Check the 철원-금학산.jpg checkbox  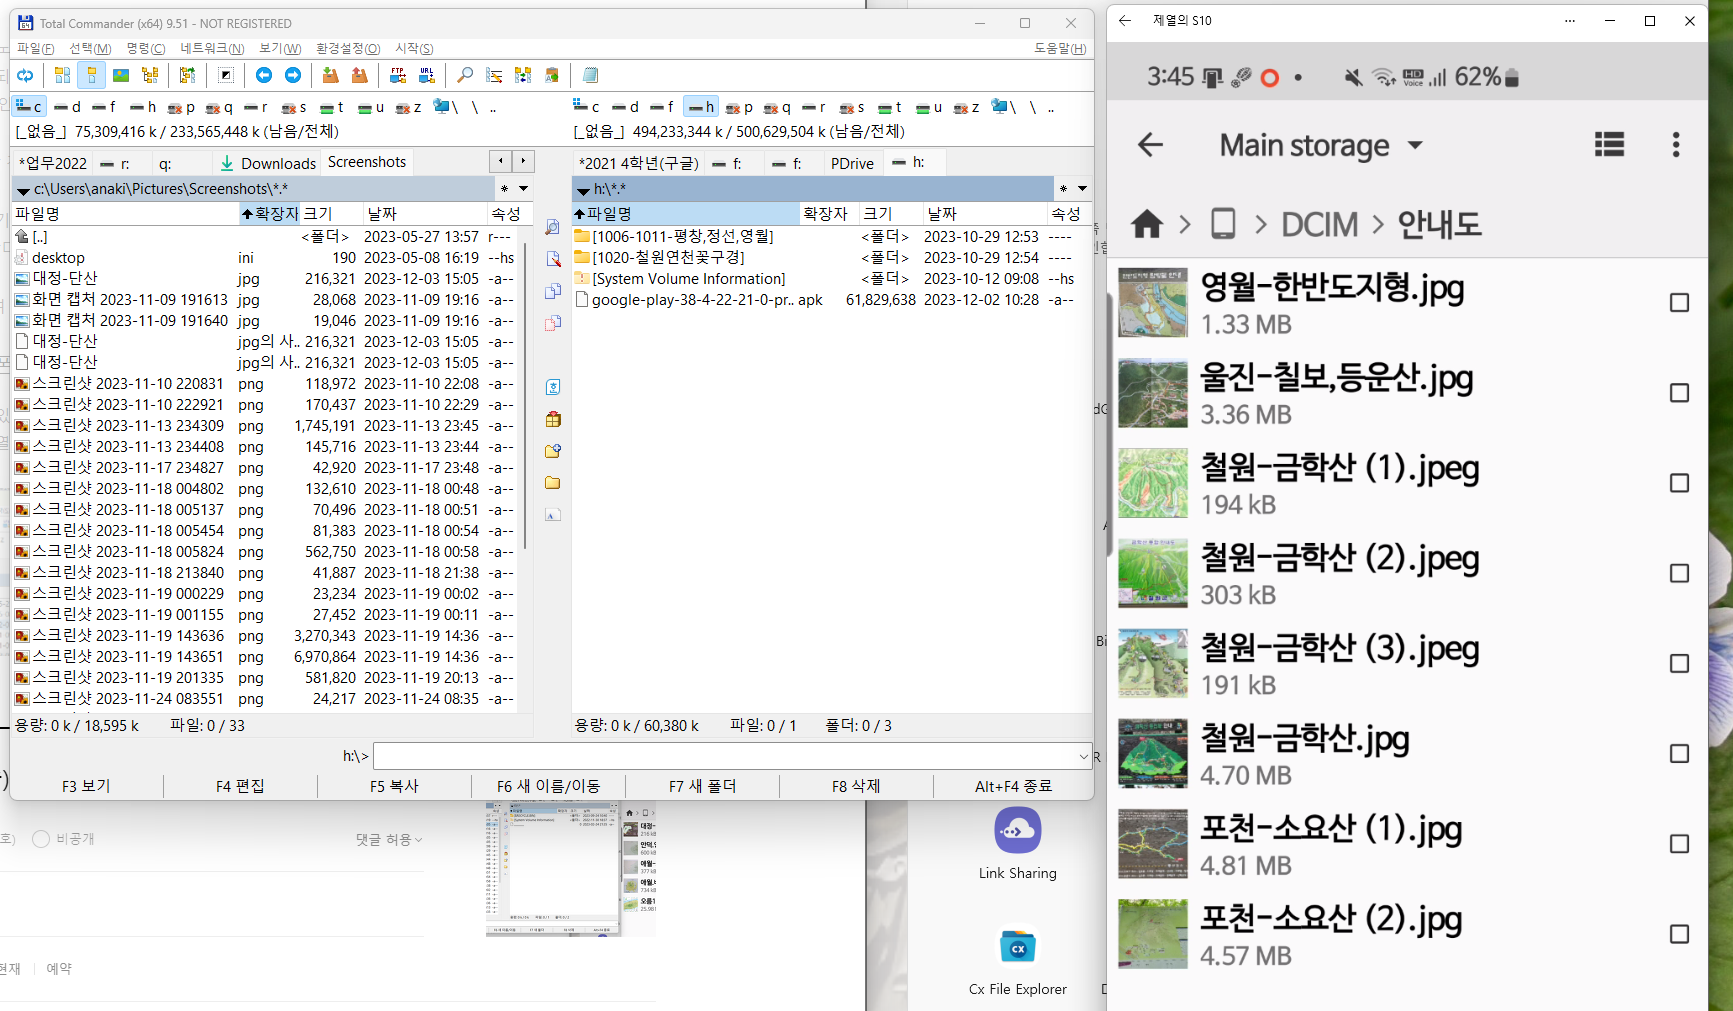1680,754
